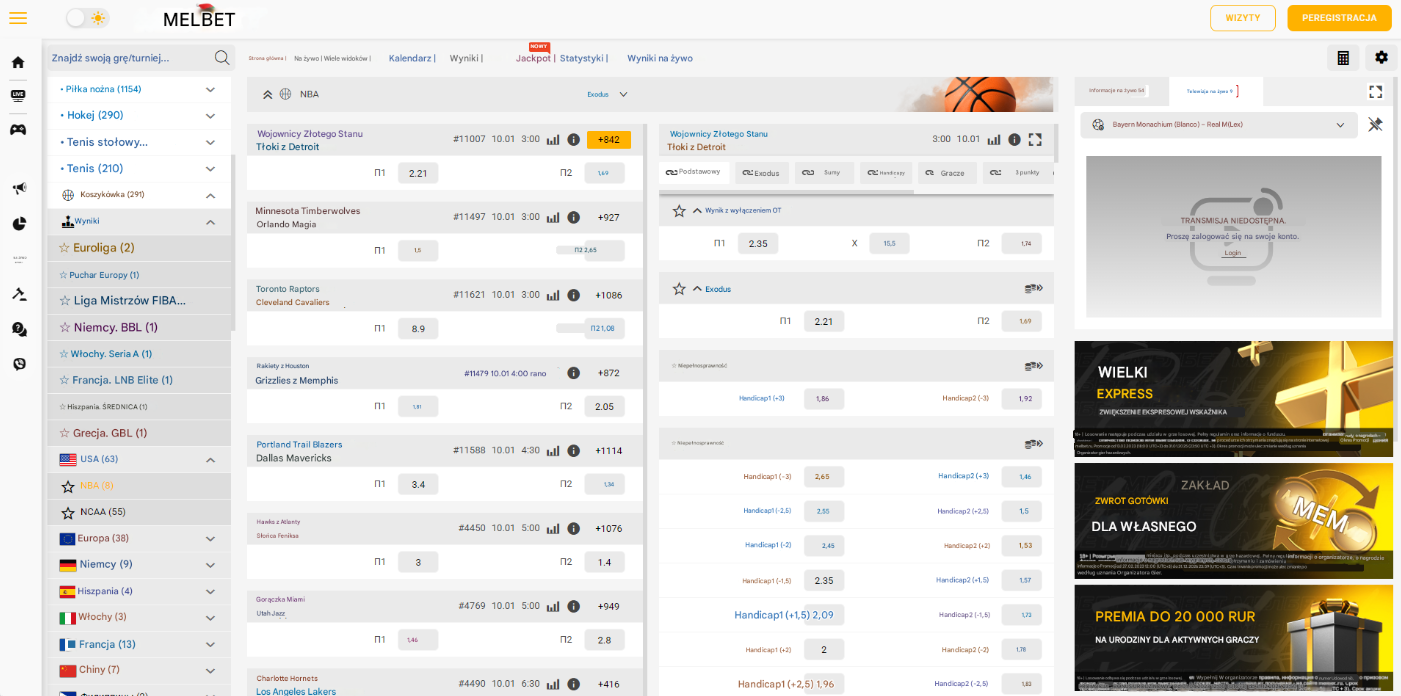Open the Jackpot menu link
Viewport: 1401px width, 696px height.
(x=535, y=58)
